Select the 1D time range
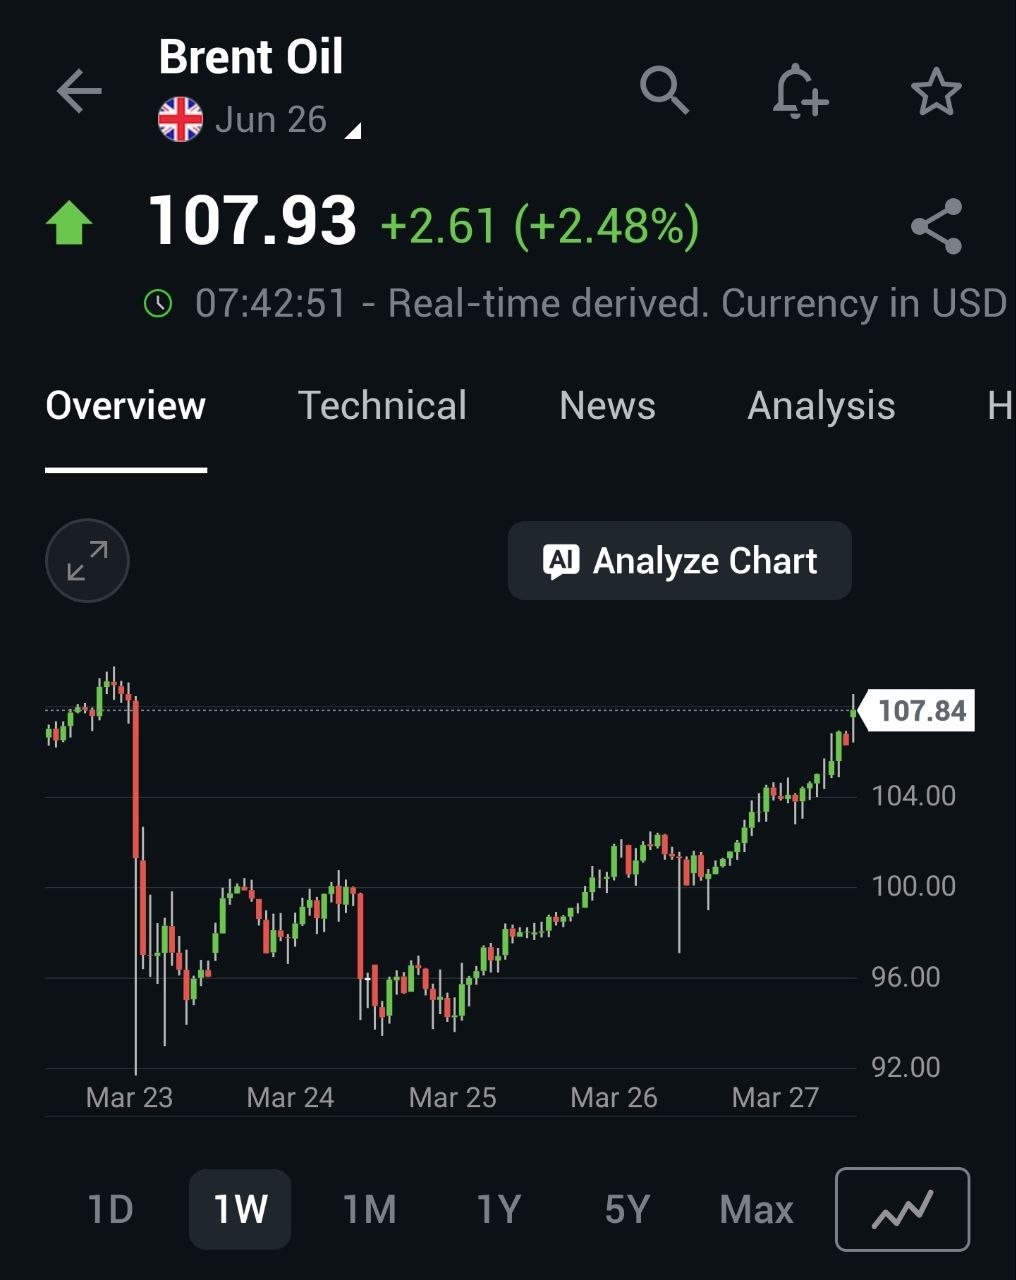The image size is (1016, 1280). [x=110, y=1210]
